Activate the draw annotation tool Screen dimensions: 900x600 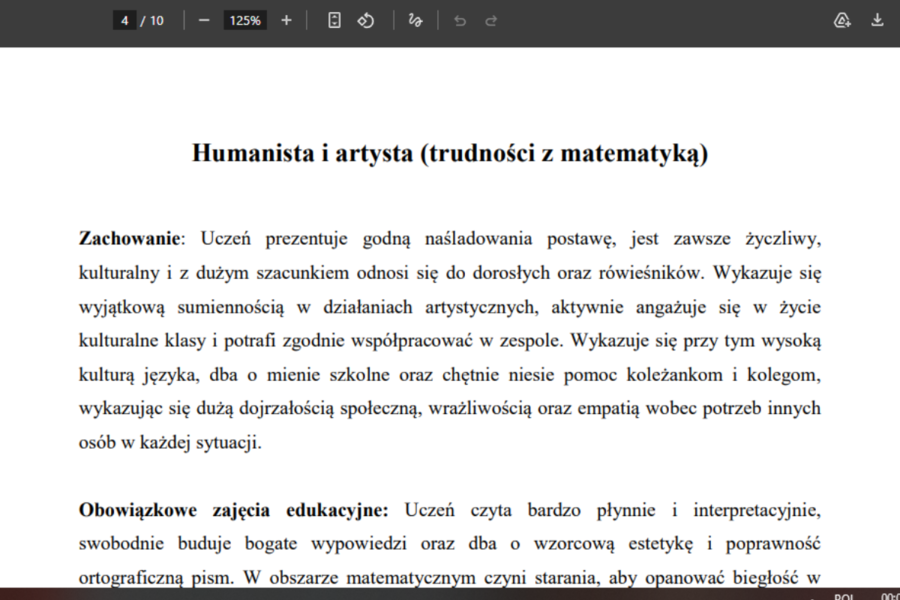415,21
